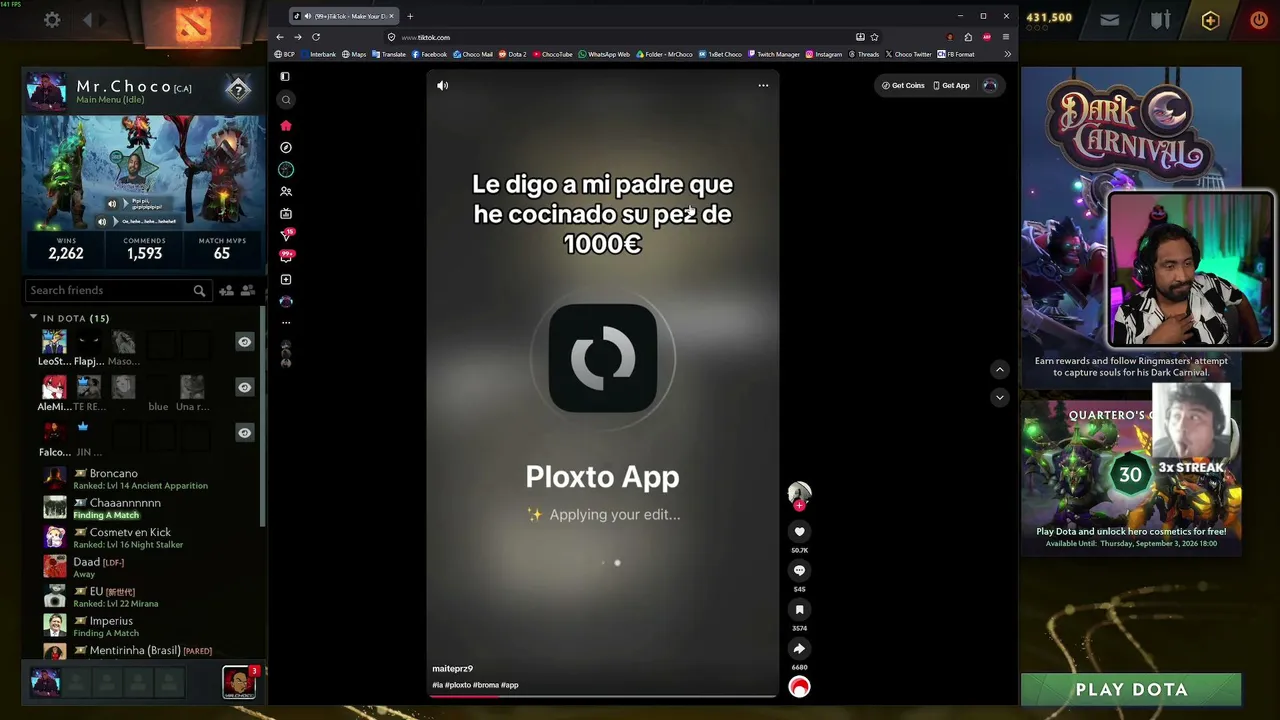
Task: Collapse the TikTok sidebar panel icon
Action: pyautogui.click(x=285, y=76)
